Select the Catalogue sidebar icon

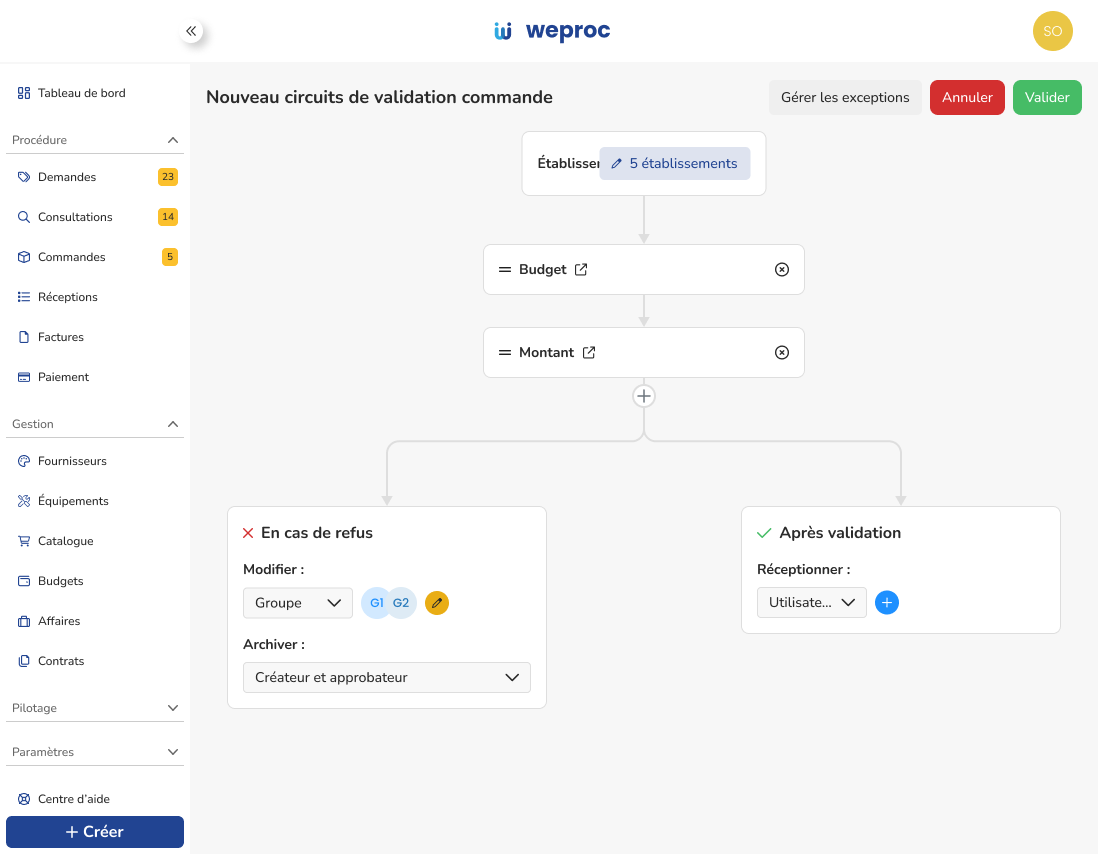24,540
